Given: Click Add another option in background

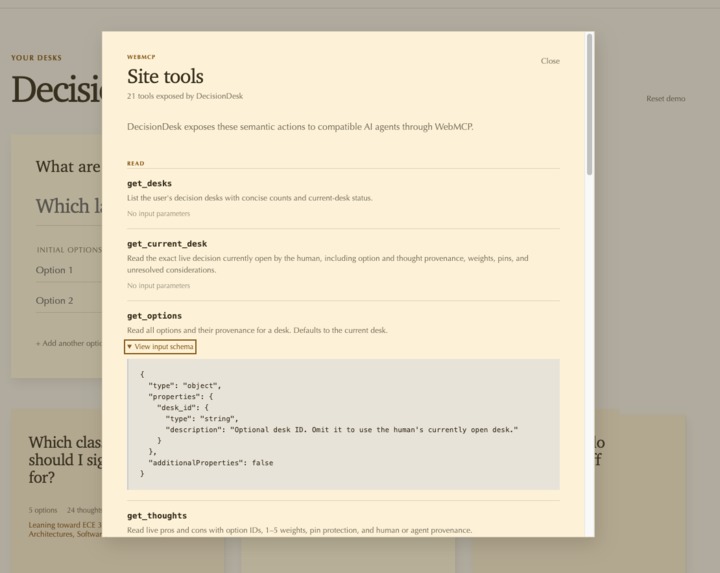Looking at the screenshot, I should pos(69,343).
